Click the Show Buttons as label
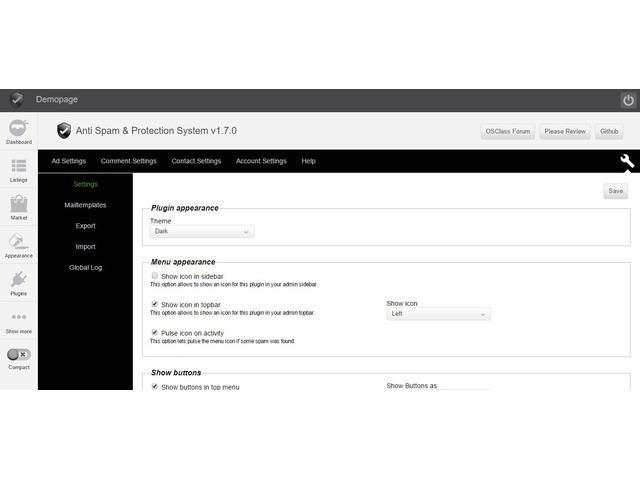Screen dimensions: 640x480 pyautogui.click(x=411, y=386)
